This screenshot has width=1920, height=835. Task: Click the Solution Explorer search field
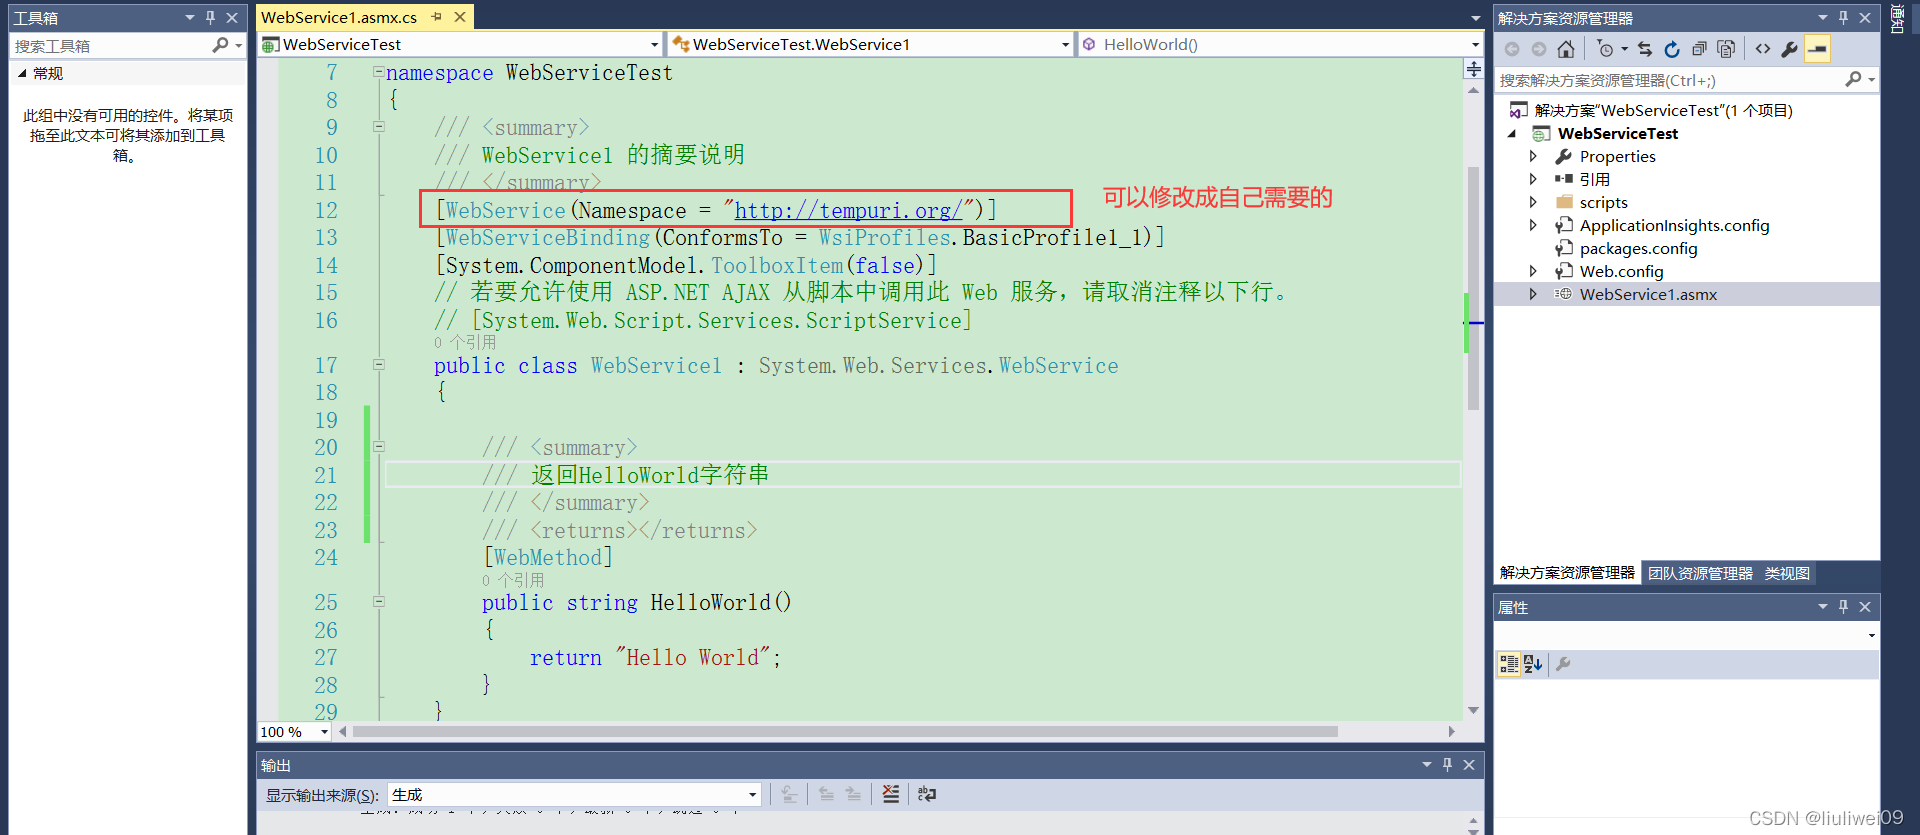click(x=1668, y=79)
